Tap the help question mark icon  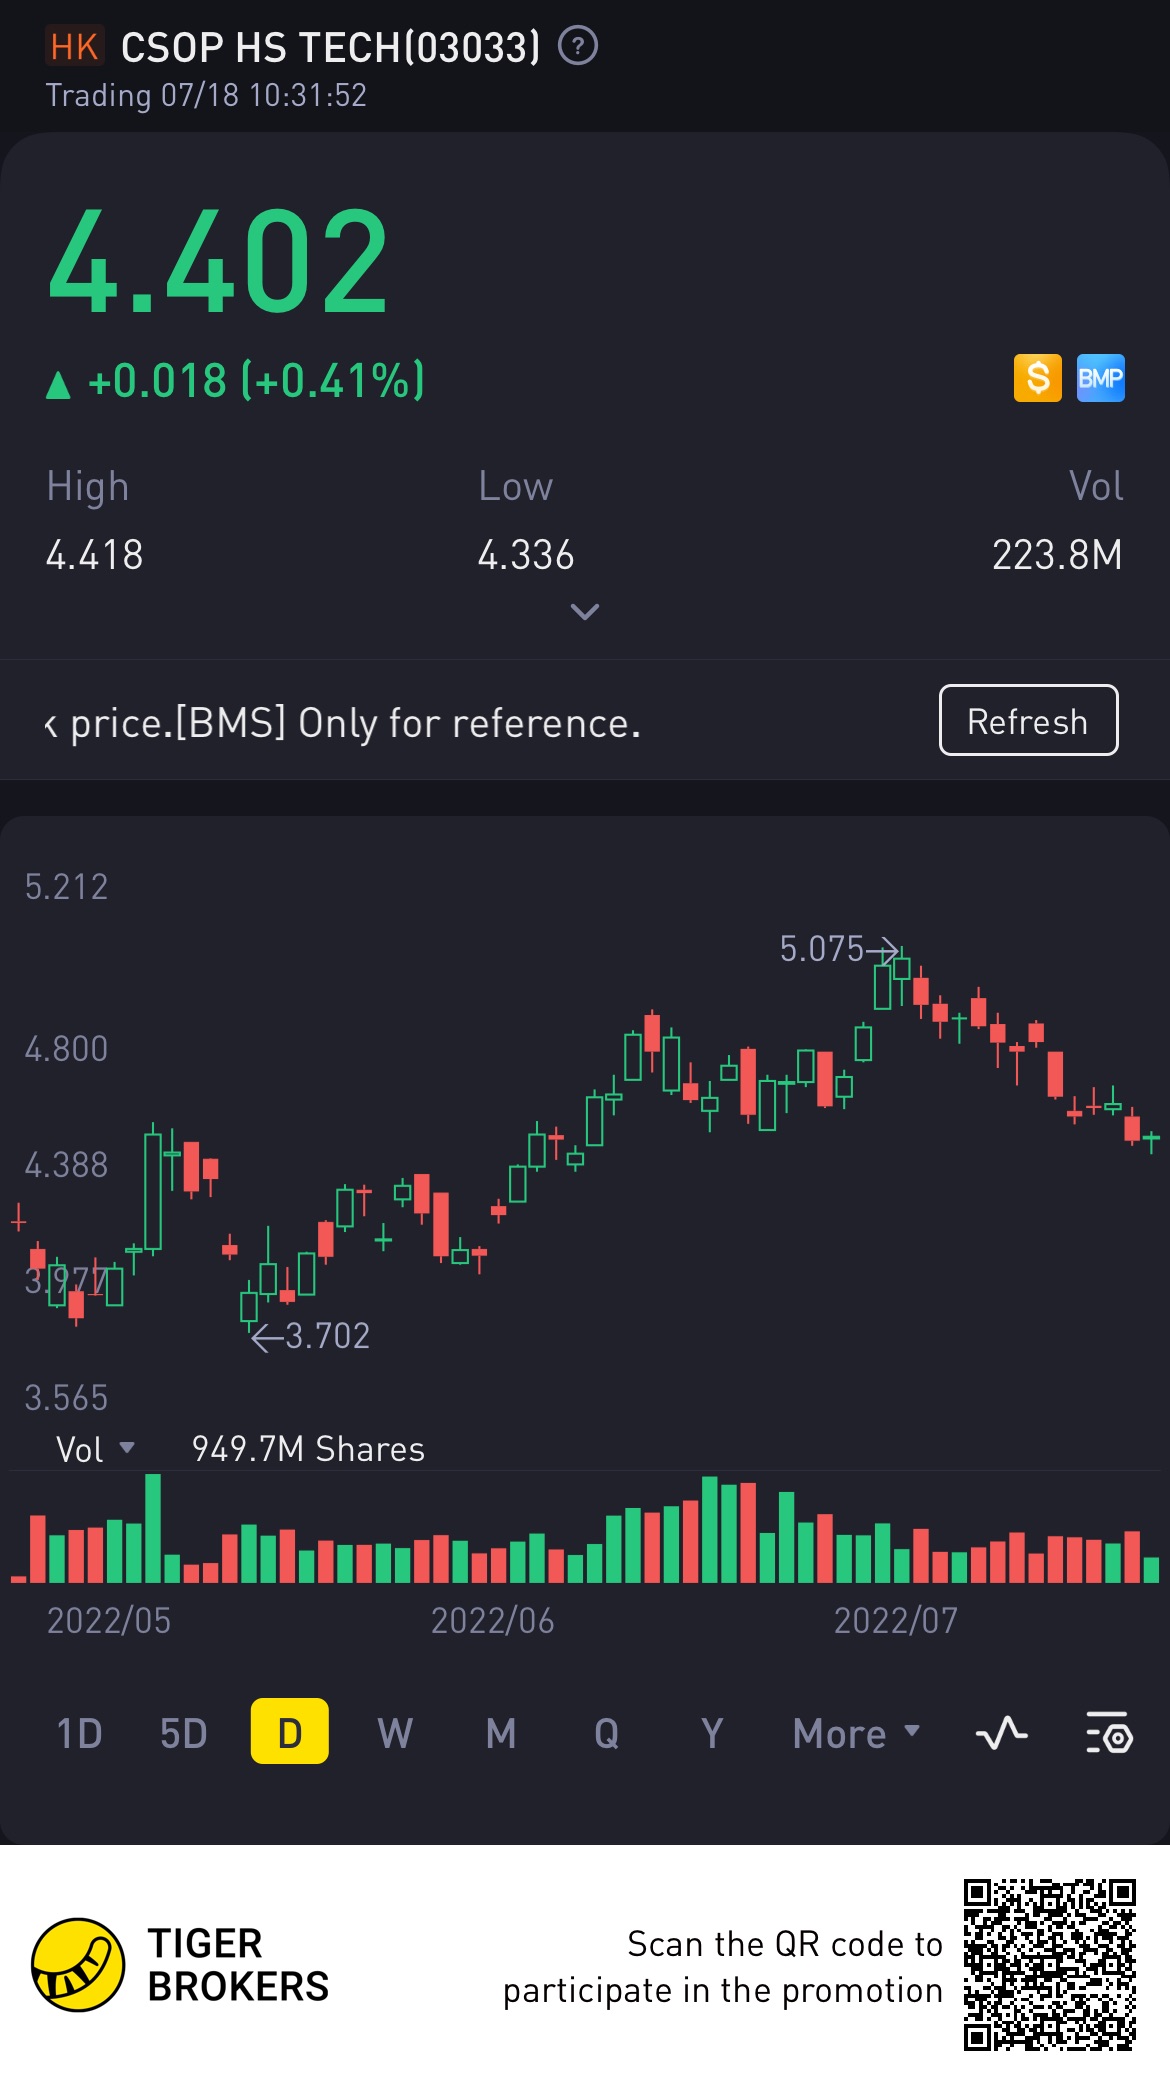click(x=578, y=46)
